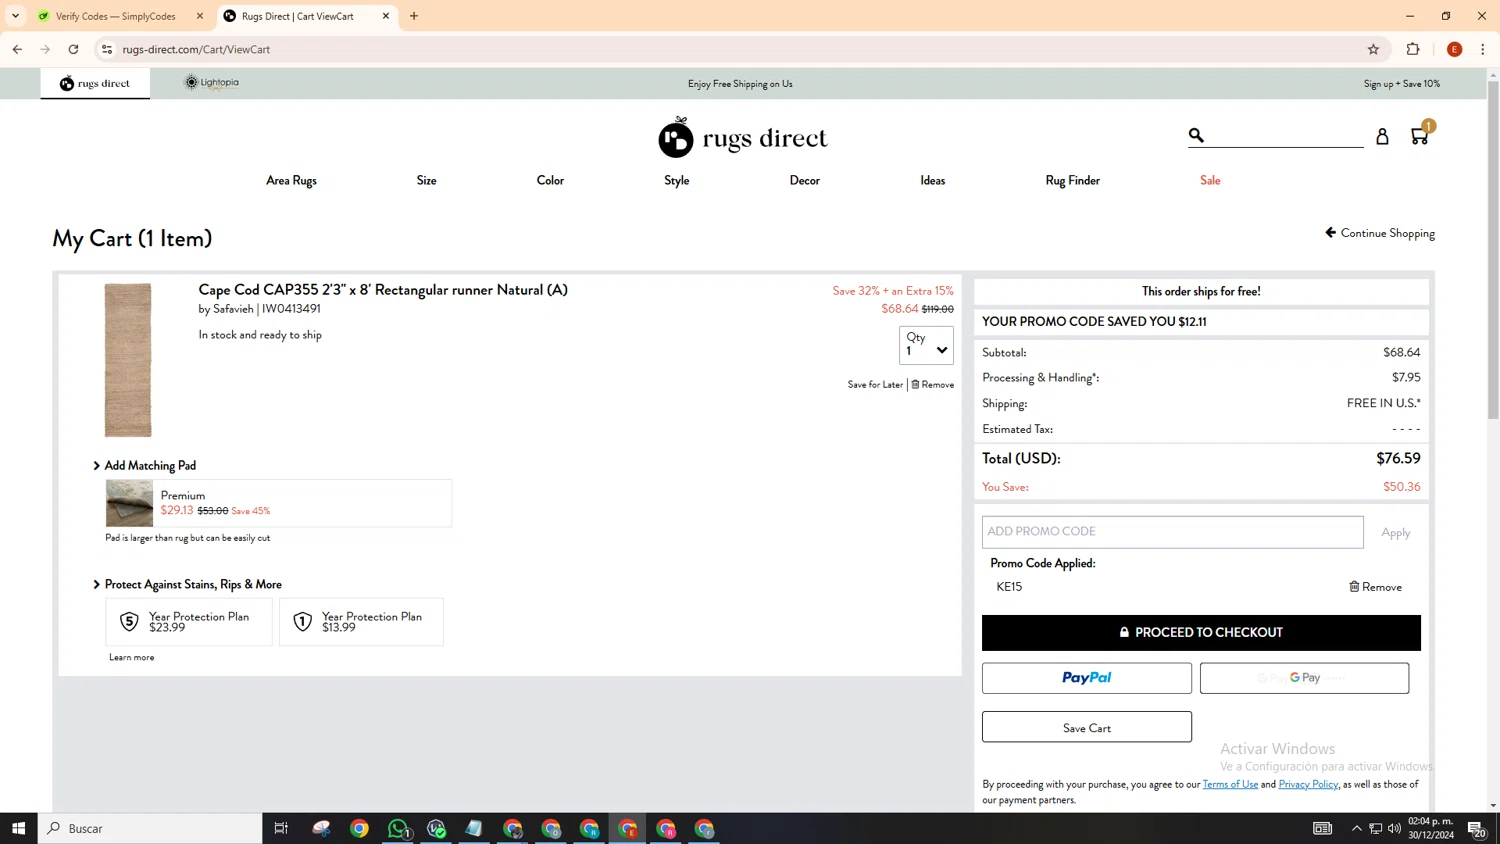Click the address bar URL

click(x=196, y=49)
